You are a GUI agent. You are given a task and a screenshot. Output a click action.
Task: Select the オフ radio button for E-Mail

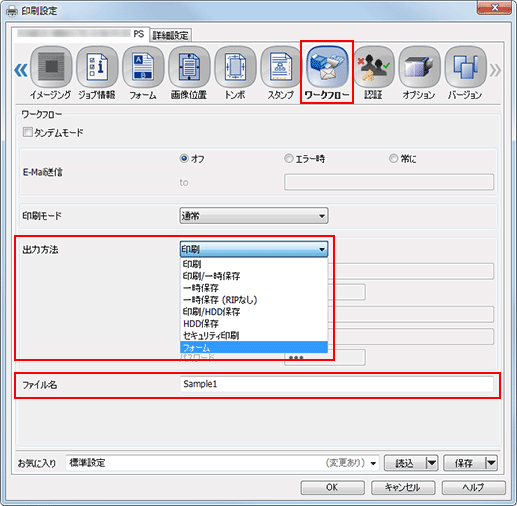click(184, 158)
